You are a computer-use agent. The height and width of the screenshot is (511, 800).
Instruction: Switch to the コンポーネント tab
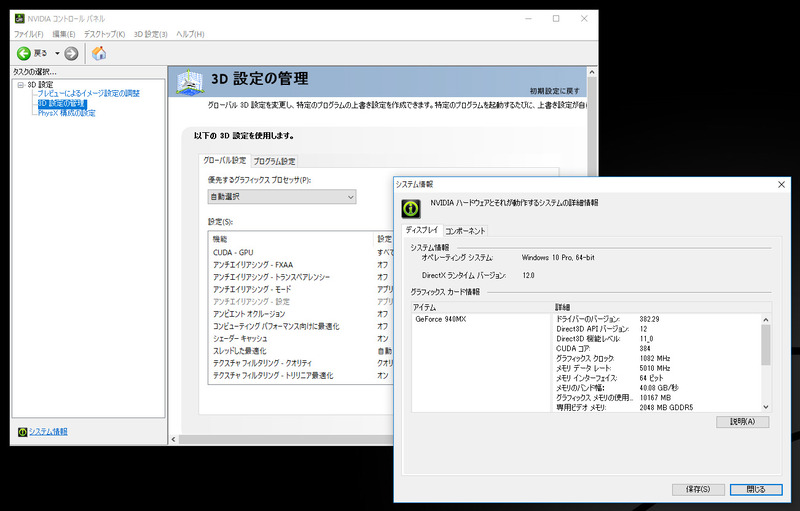(x=465, y=231)
